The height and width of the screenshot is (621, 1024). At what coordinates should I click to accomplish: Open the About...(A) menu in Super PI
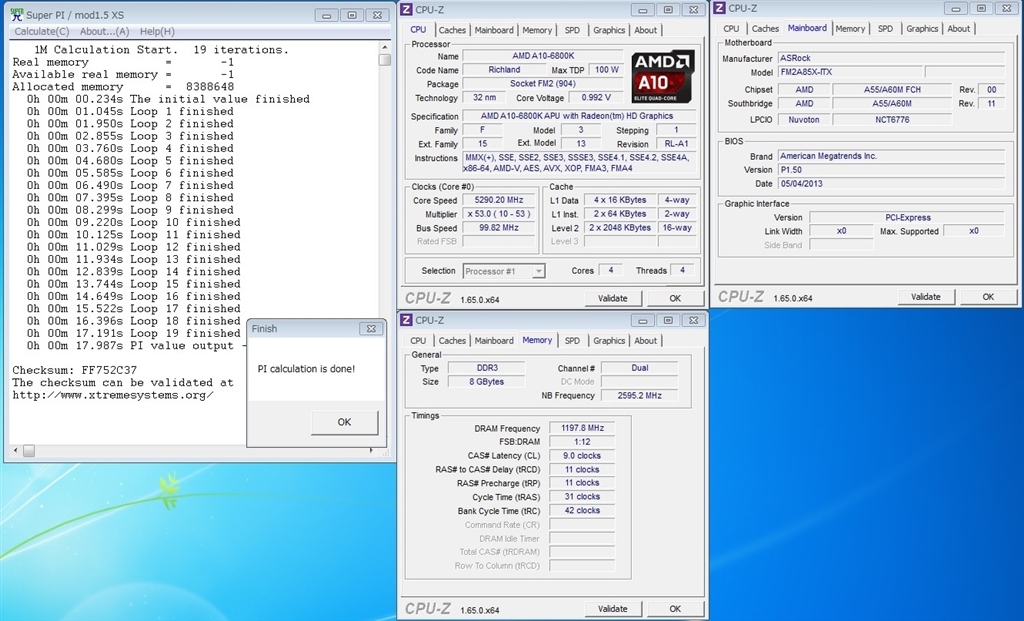tap(104, 31)
